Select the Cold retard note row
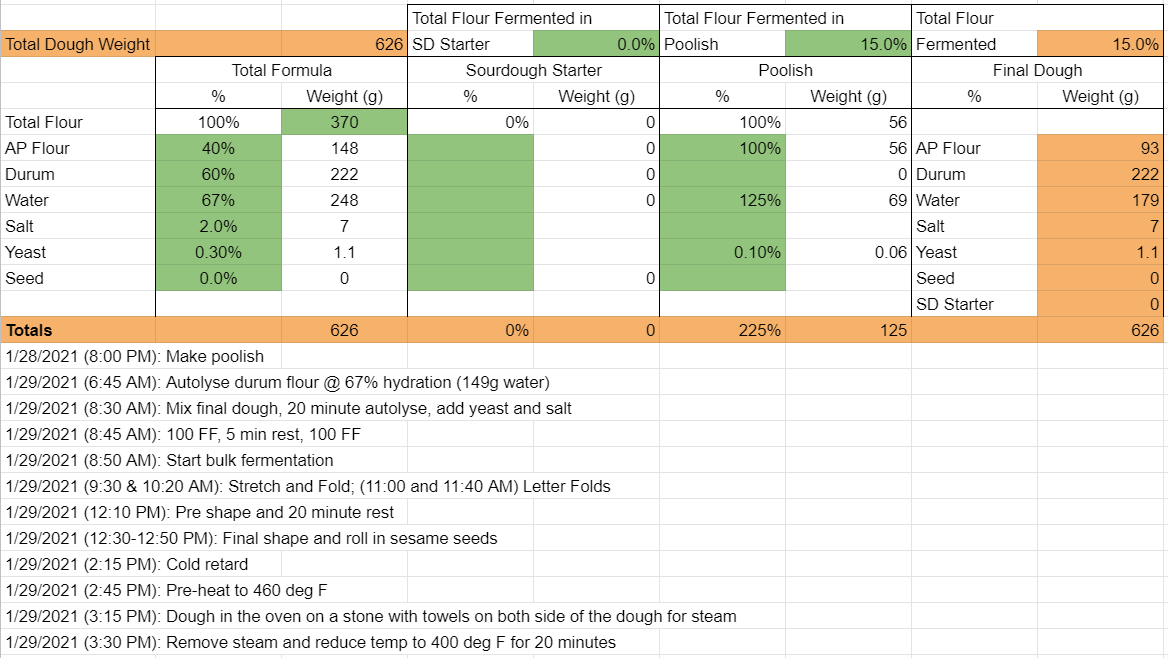The image size is (1168, 658). pos(113,564)
